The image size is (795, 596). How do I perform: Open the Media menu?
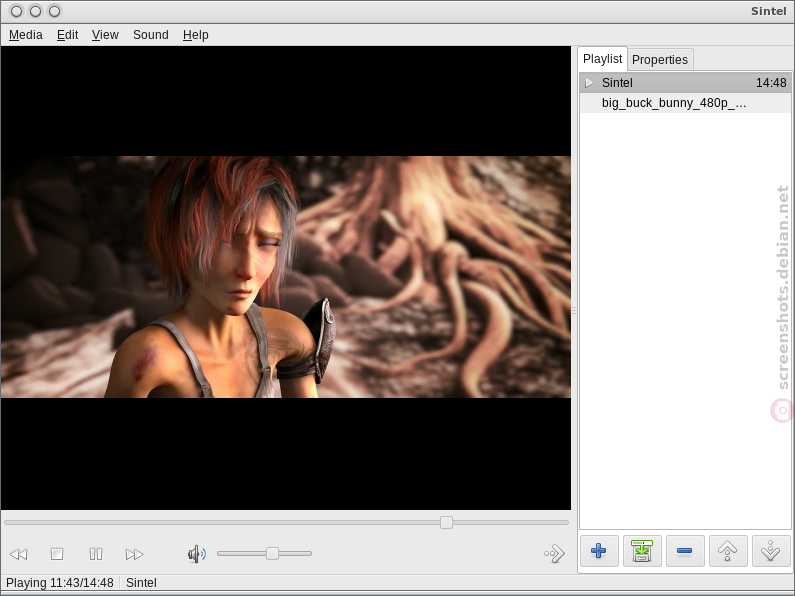26,34
